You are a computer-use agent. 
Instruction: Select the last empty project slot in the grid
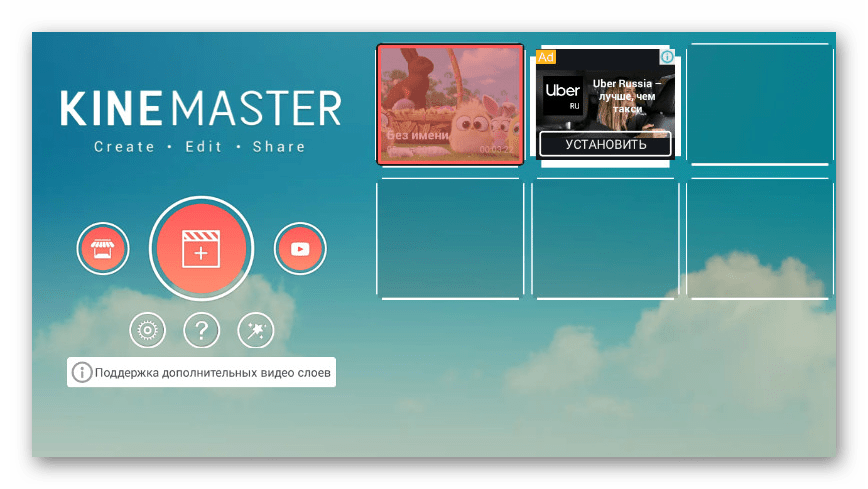click(760, 238)
